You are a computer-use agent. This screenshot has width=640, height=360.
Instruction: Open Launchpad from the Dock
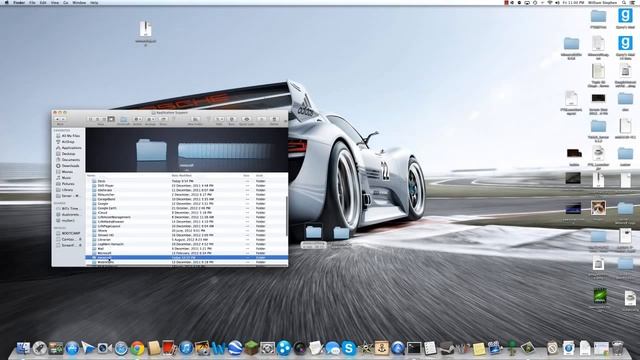(40, 348)
